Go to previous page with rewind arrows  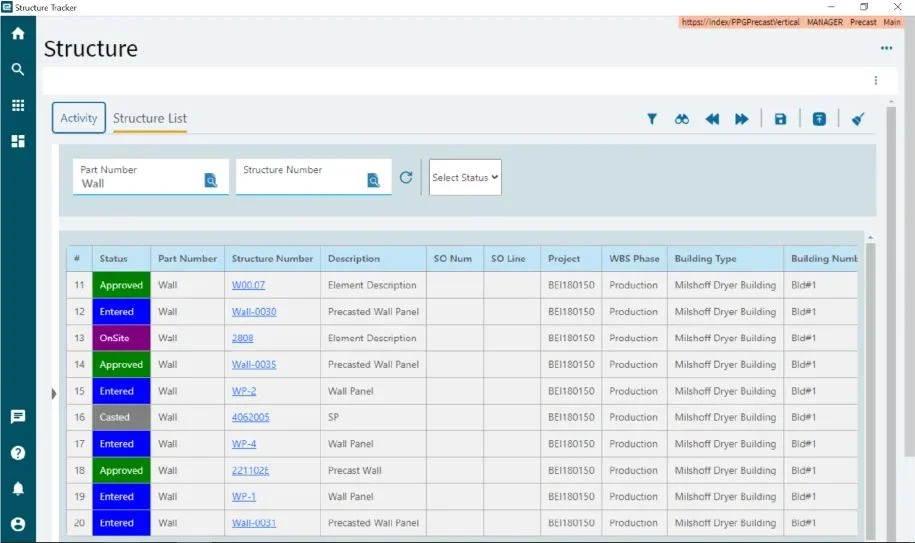pyautogui.click(x=712, y=119)
